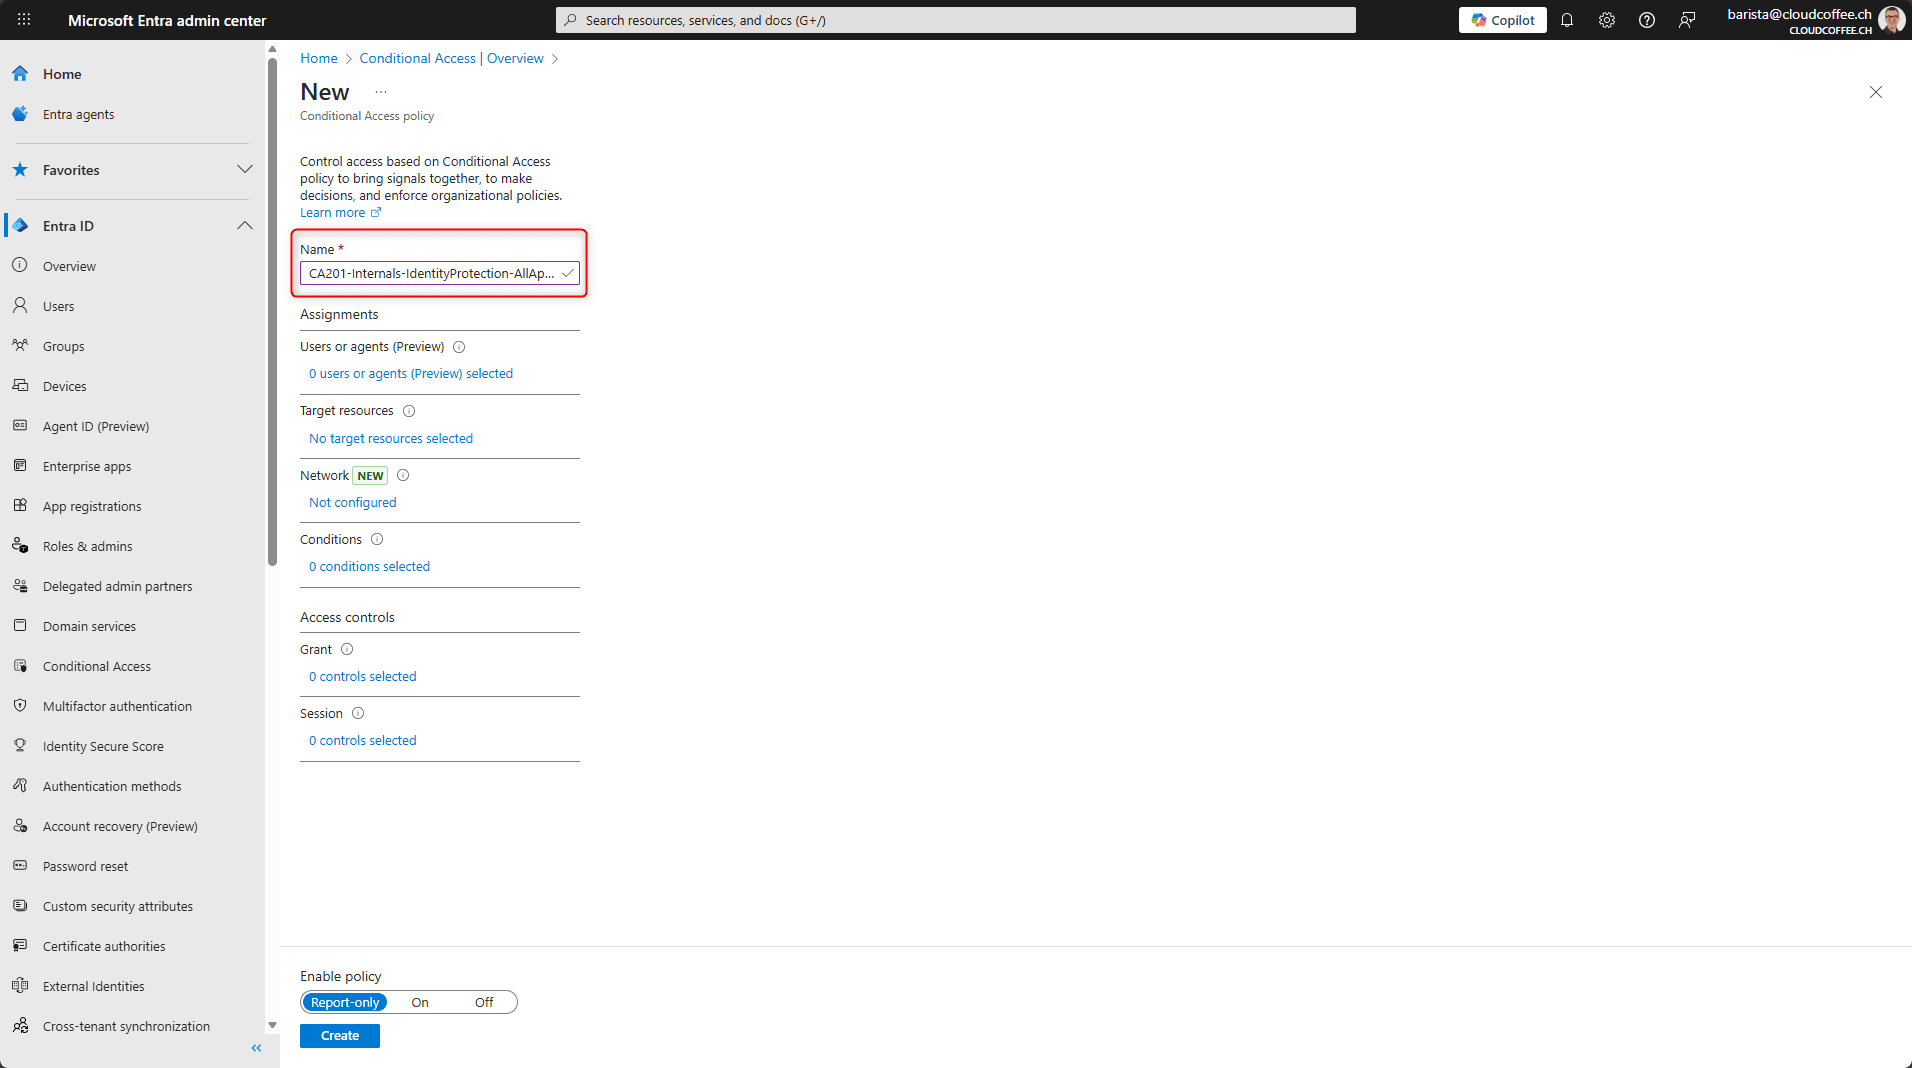Click the sidebar vertical scrollbar
1912x1068 pixels.
point(272,310)
